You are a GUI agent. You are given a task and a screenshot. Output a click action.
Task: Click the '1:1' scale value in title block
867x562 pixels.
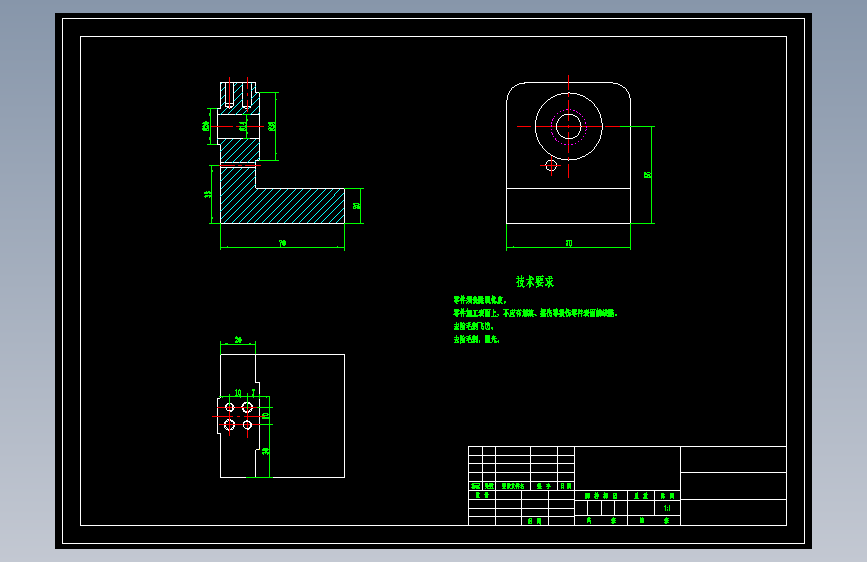tap(667, 508)
